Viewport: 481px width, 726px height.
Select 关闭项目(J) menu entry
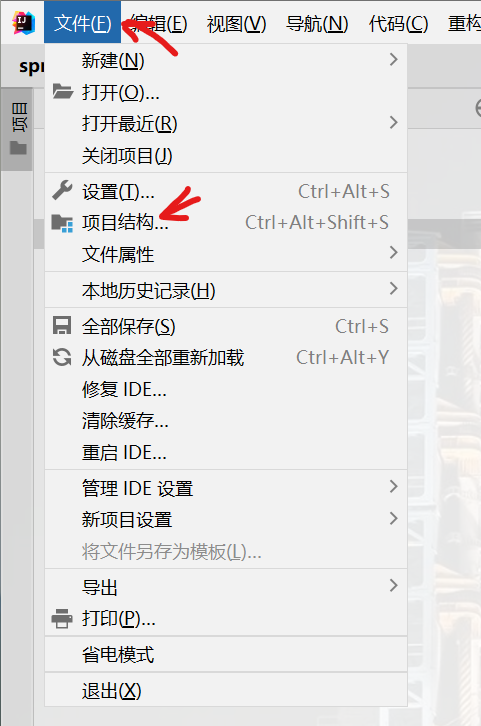click(x=226, y=156)
